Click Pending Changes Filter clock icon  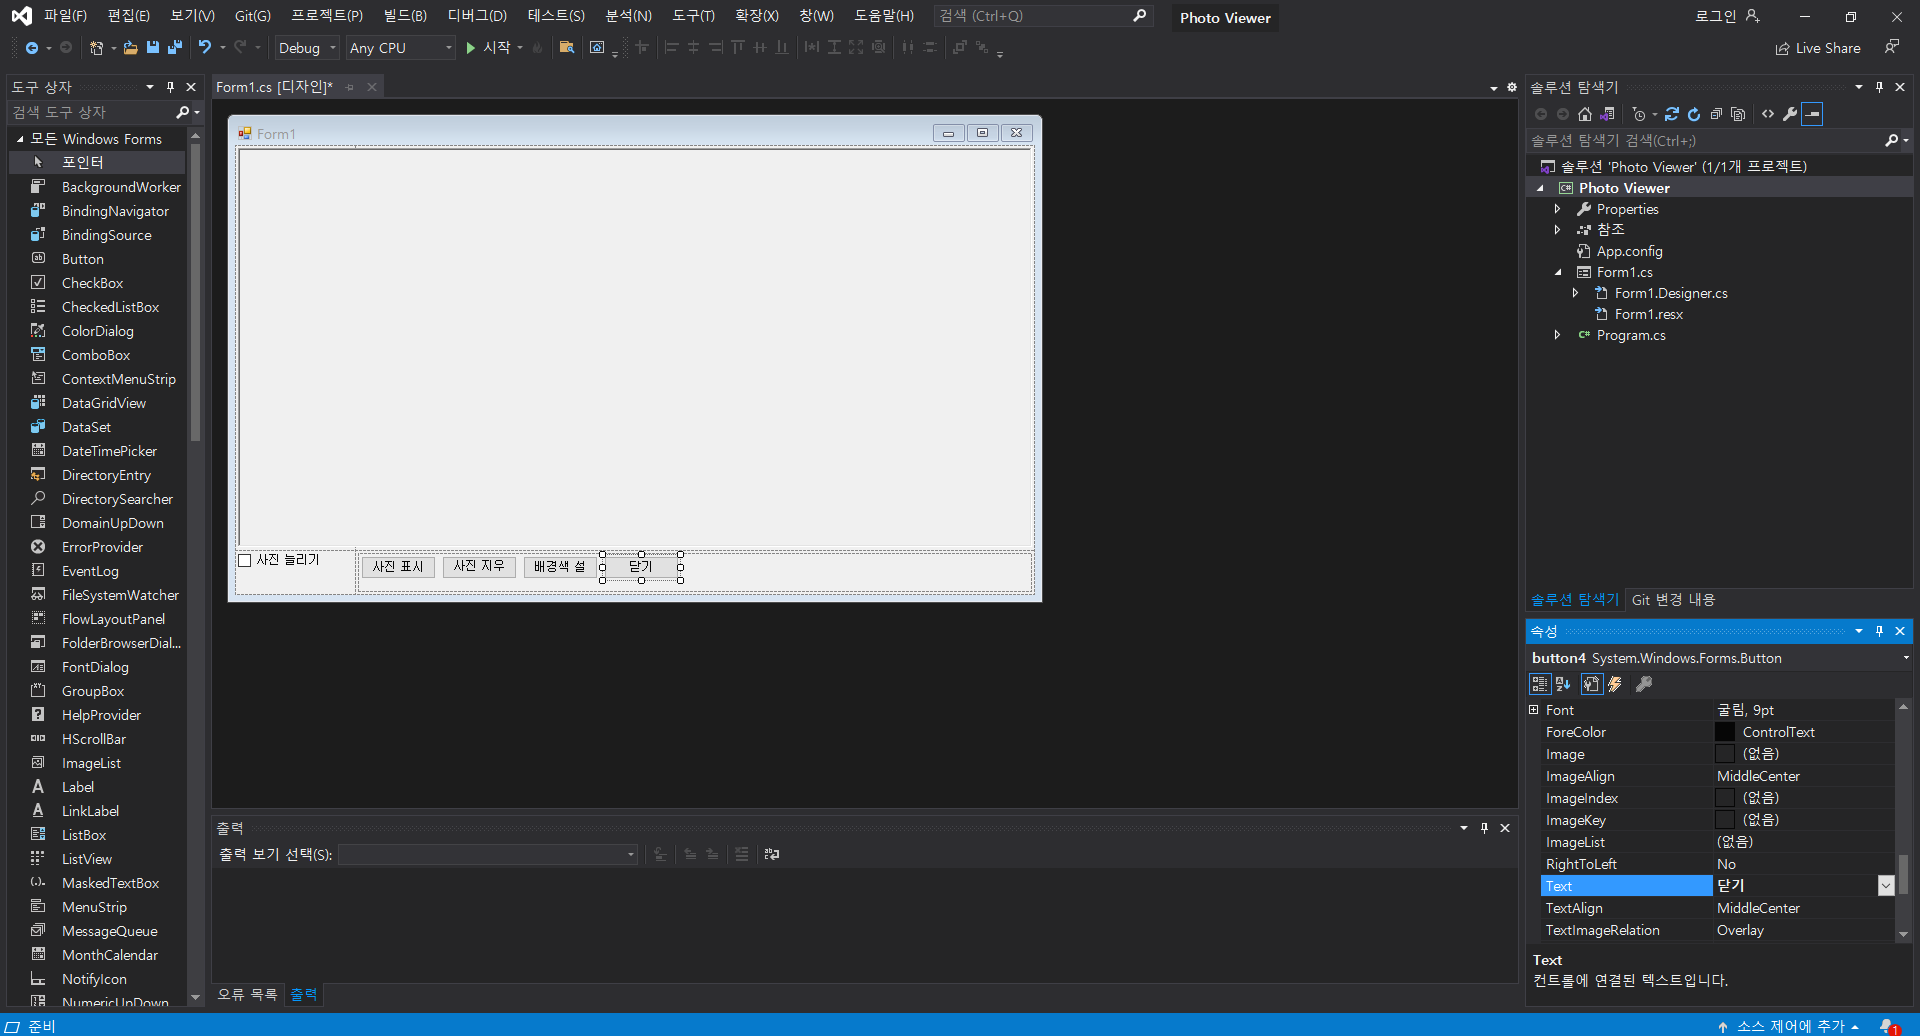[1639, 114]
